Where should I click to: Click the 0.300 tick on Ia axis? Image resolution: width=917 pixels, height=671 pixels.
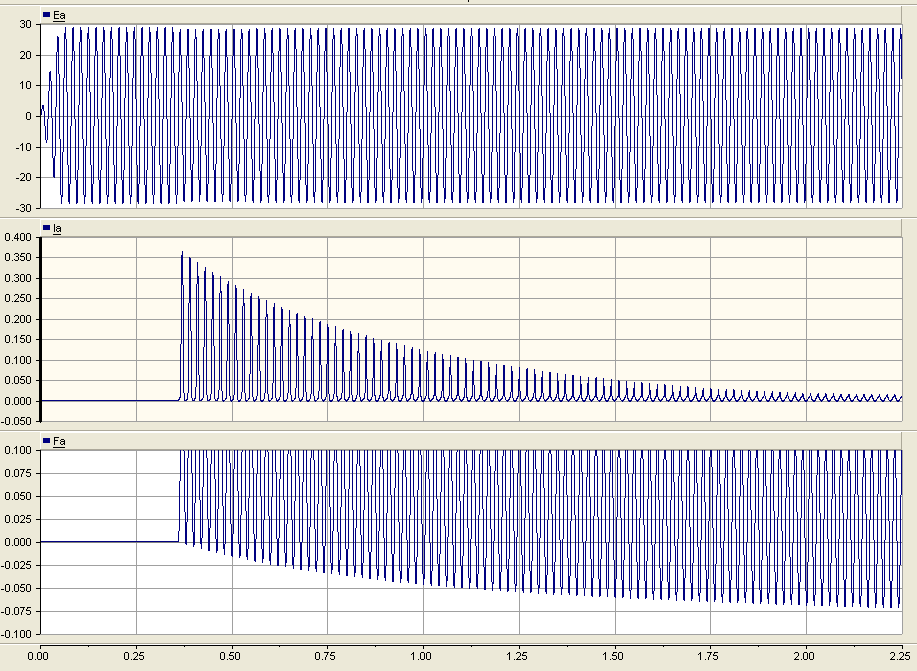pos(18,278)
